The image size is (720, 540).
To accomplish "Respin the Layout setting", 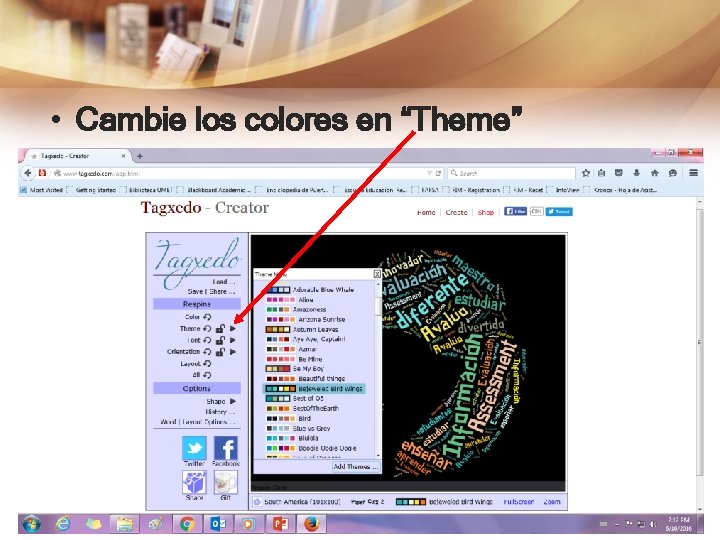I will [x=208, y=363].
